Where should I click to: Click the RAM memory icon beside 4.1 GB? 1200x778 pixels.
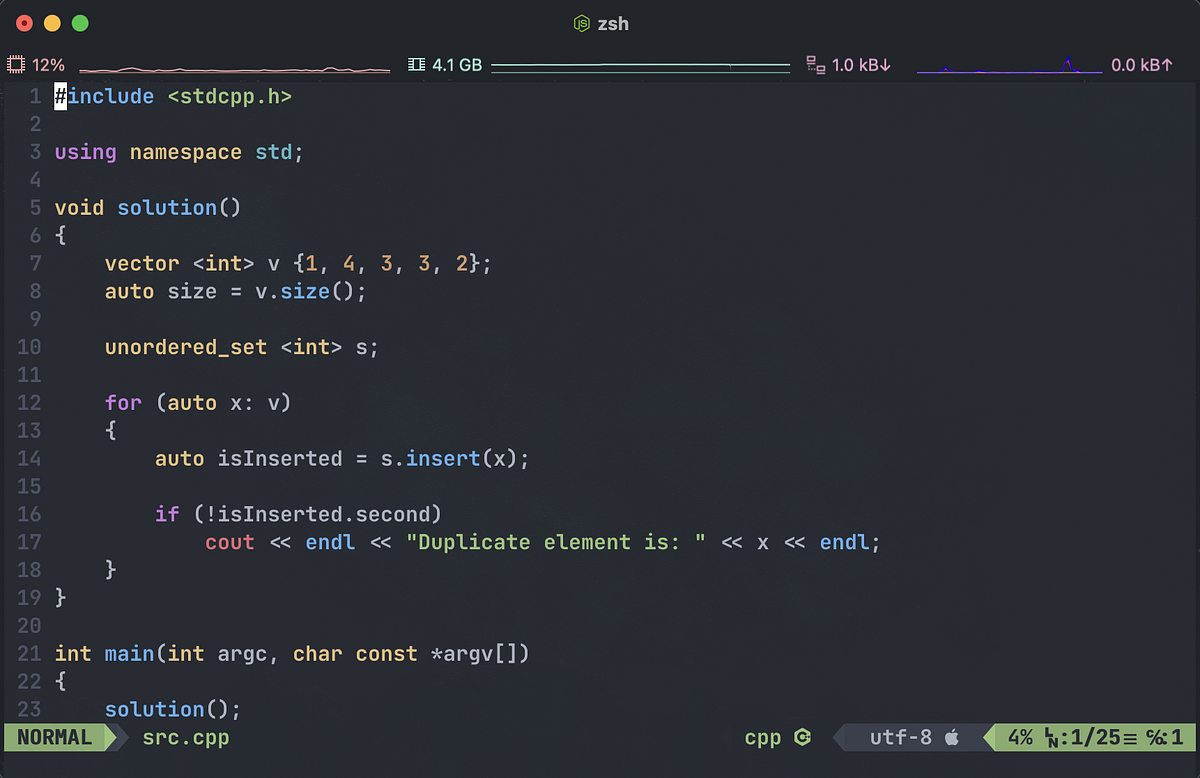416,63
